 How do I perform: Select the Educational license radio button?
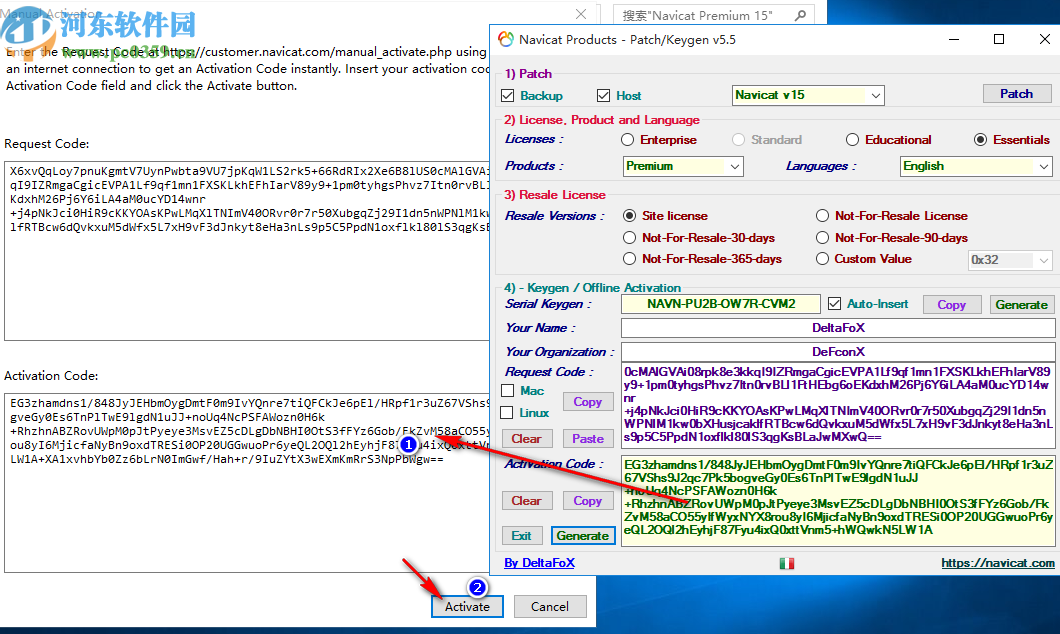click(x=852, y=139)
